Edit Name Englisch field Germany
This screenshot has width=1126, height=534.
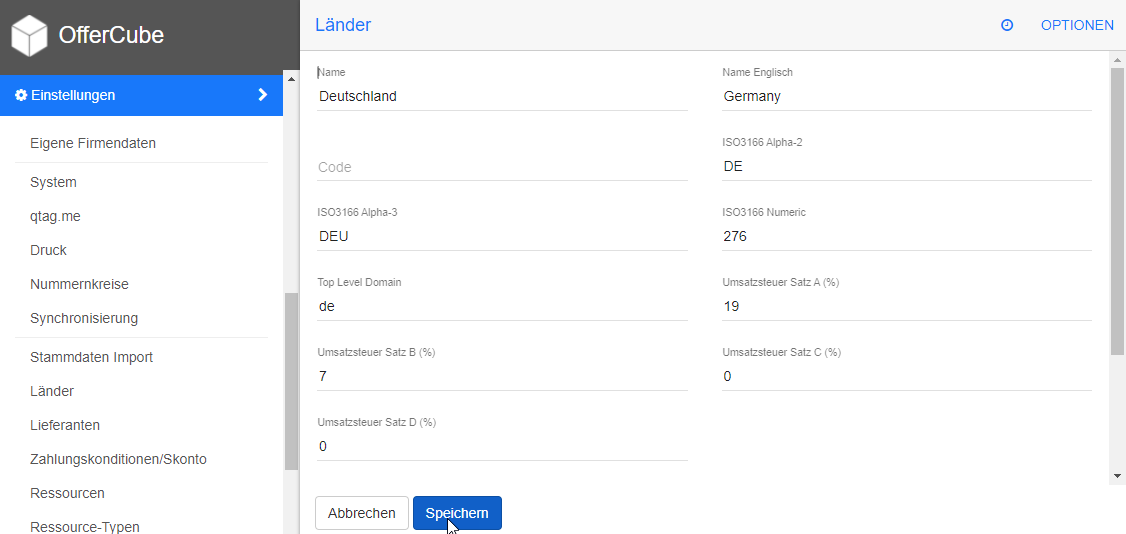click(x=907, y=96)
